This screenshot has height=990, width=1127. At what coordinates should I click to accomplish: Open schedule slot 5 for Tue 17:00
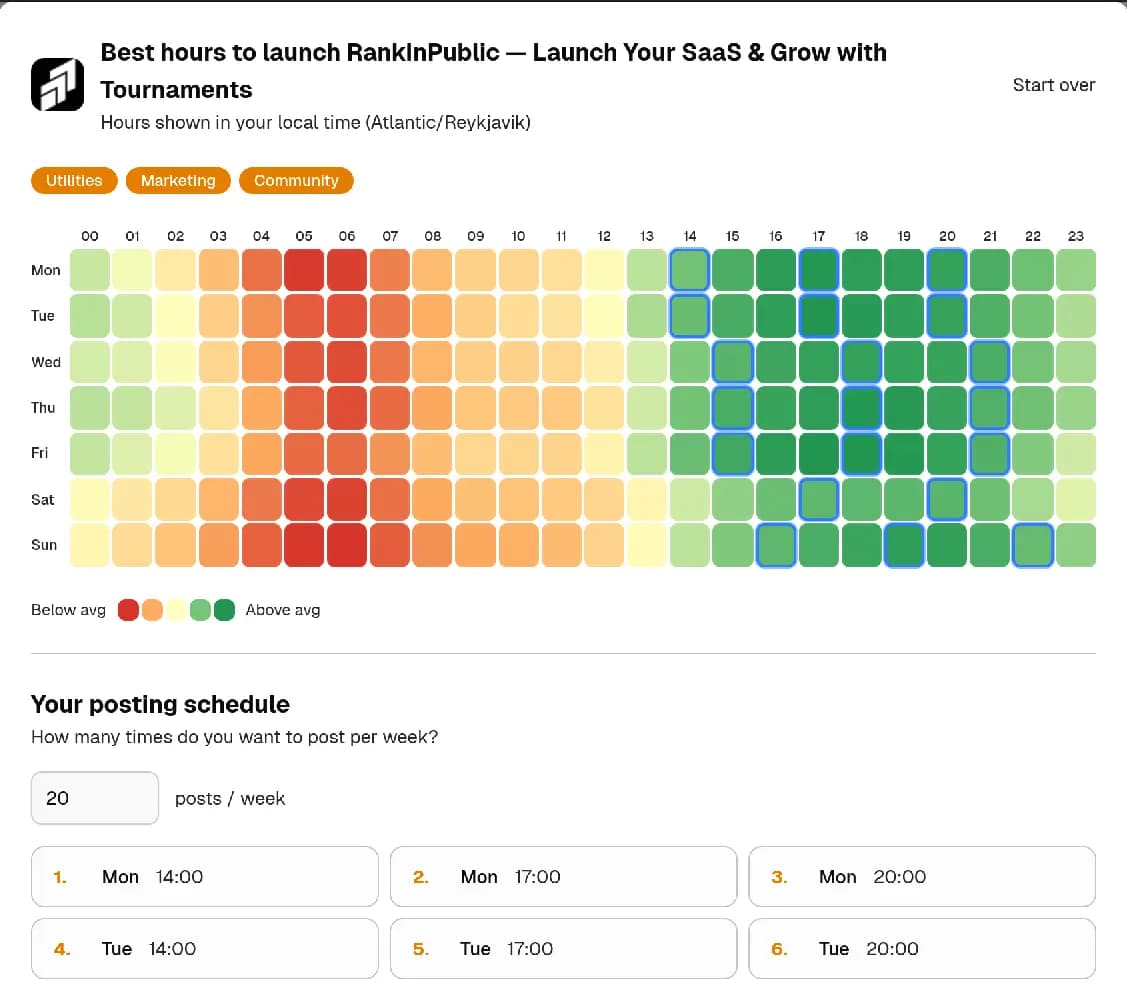pos(563,948)
